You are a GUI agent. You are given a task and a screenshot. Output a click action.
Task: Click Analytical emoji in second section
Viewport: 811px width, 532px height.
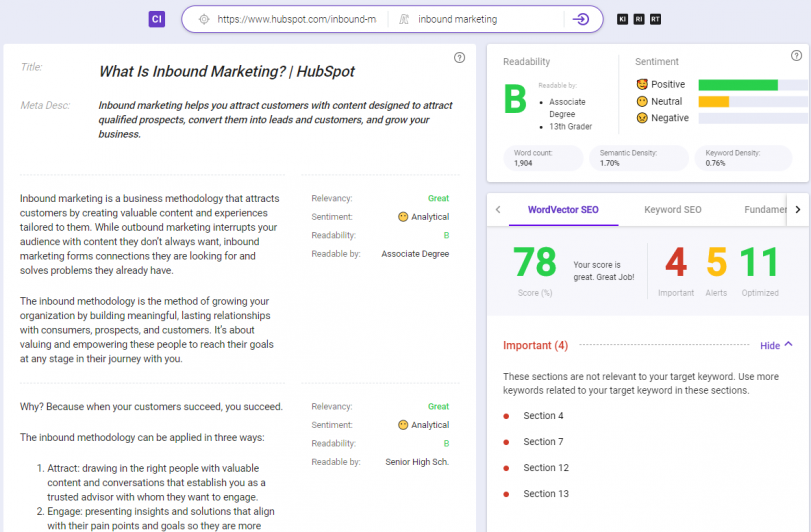coord(403,425)
